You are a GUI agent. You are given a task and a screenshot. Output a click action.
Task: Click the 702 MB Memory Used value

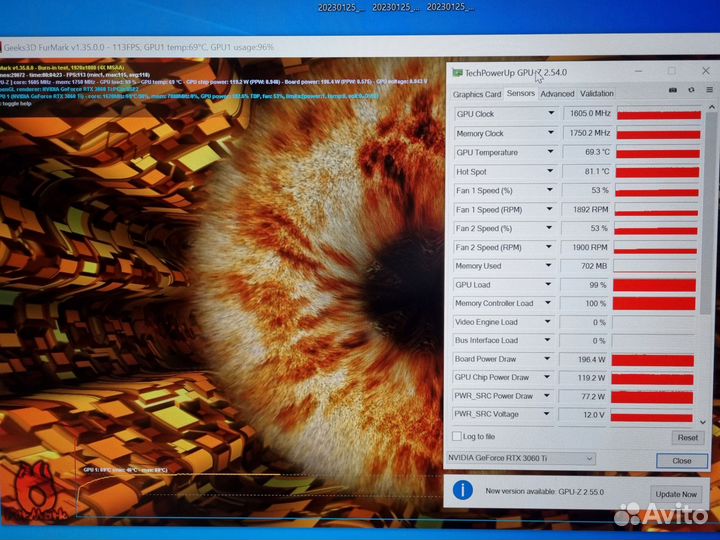tap(594, 266)
